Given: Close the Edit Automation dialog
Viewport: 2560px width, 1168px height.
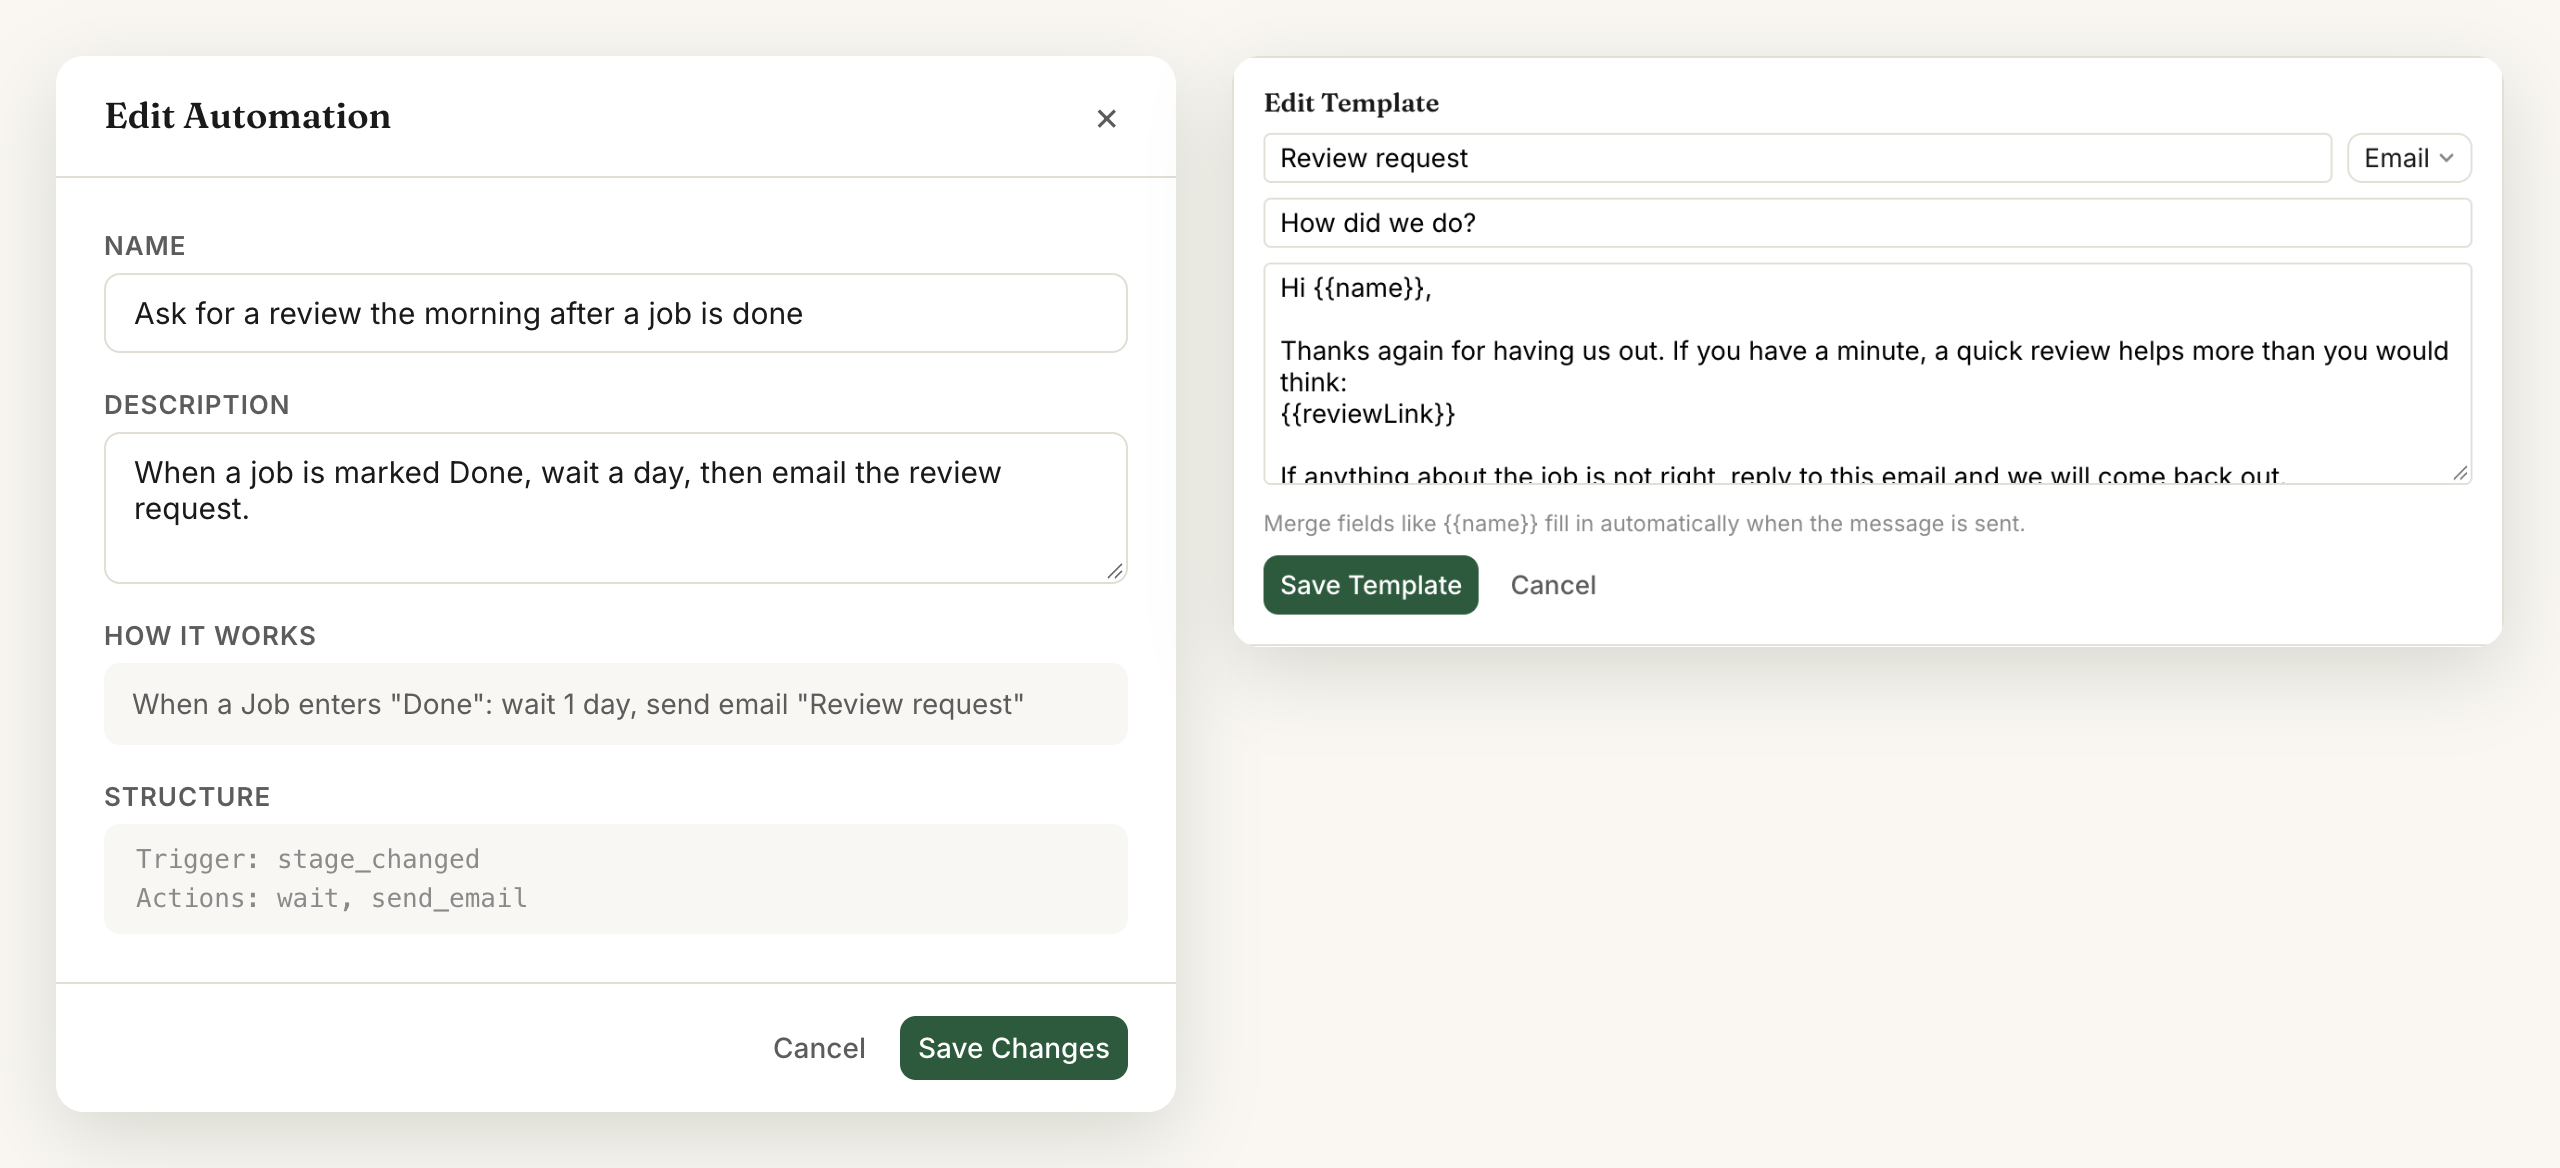Looking at the screenshot, I should click(x=1106, y=119).
